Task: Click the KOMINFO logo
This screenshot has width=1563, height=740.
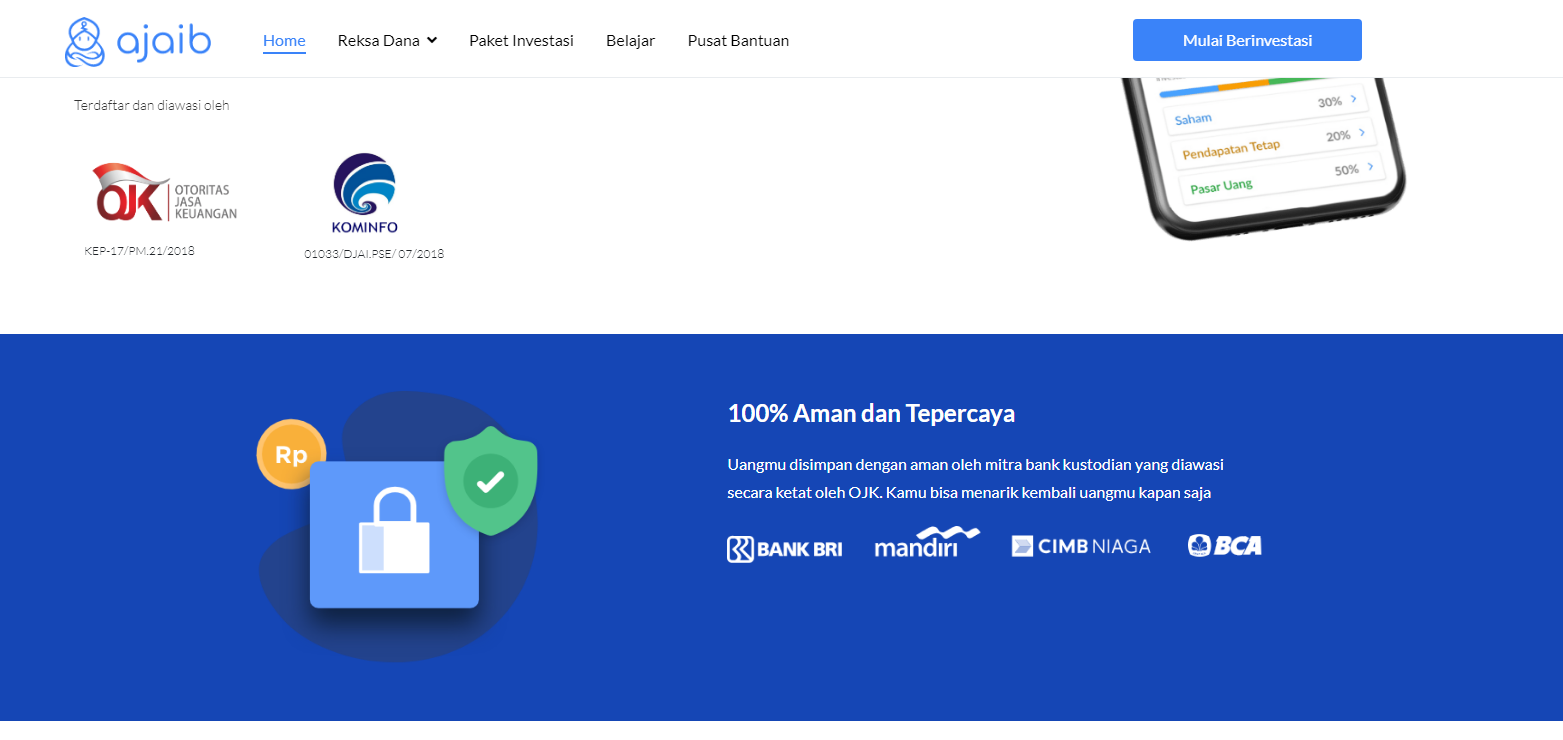Action: tap(365, 193)
